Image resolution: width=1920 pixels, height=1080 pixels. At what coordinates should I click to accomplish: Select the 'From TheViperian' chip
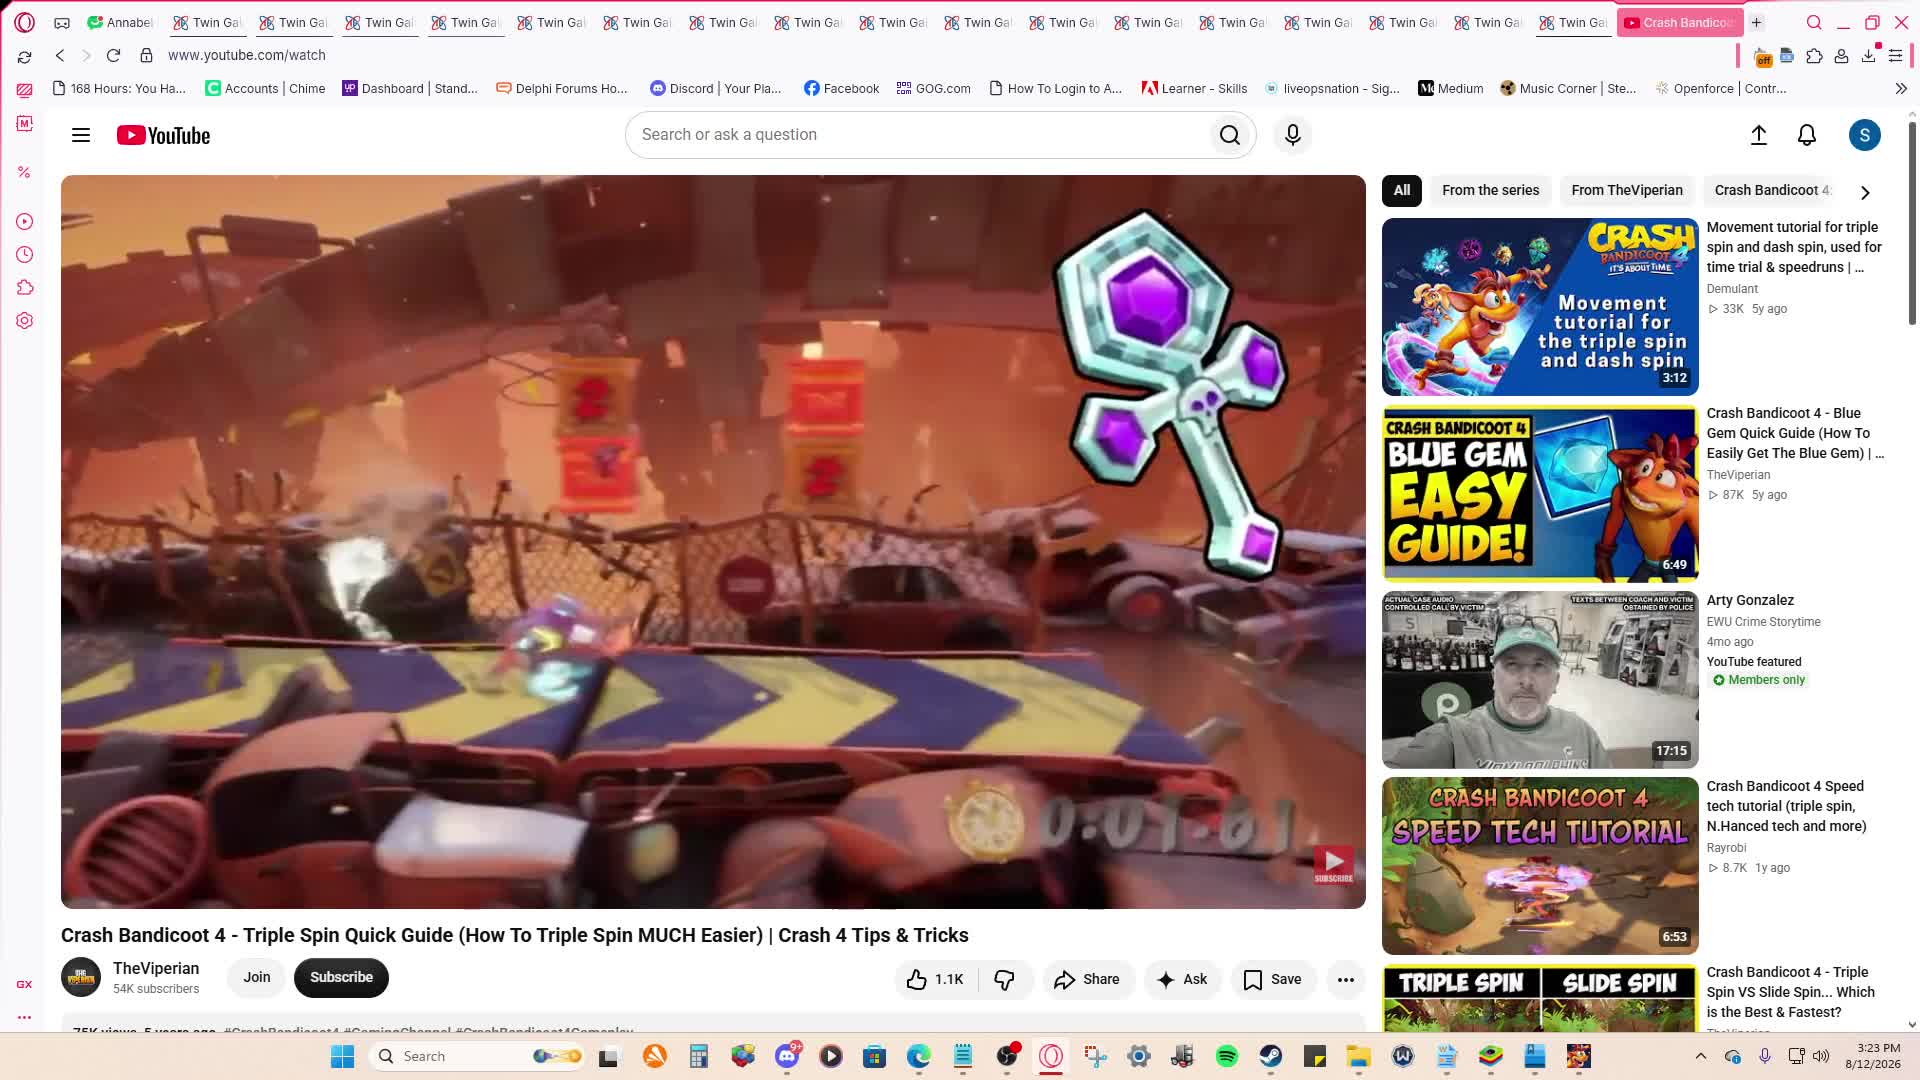(x=1626, y=190)
